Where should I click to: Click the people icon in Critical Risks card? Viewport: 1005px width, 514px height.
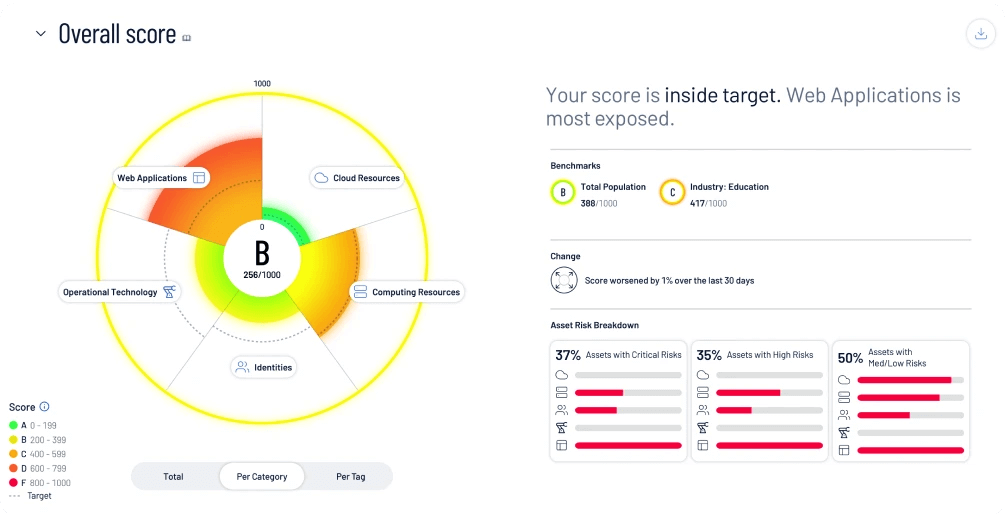[x=561, y=410]
